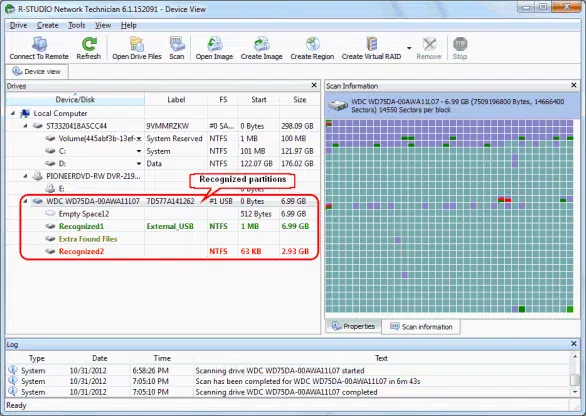The width and height of the screenshot is (586, 416).
Task: Sort log by the Type column header
Action: click(x=37, y=358)
